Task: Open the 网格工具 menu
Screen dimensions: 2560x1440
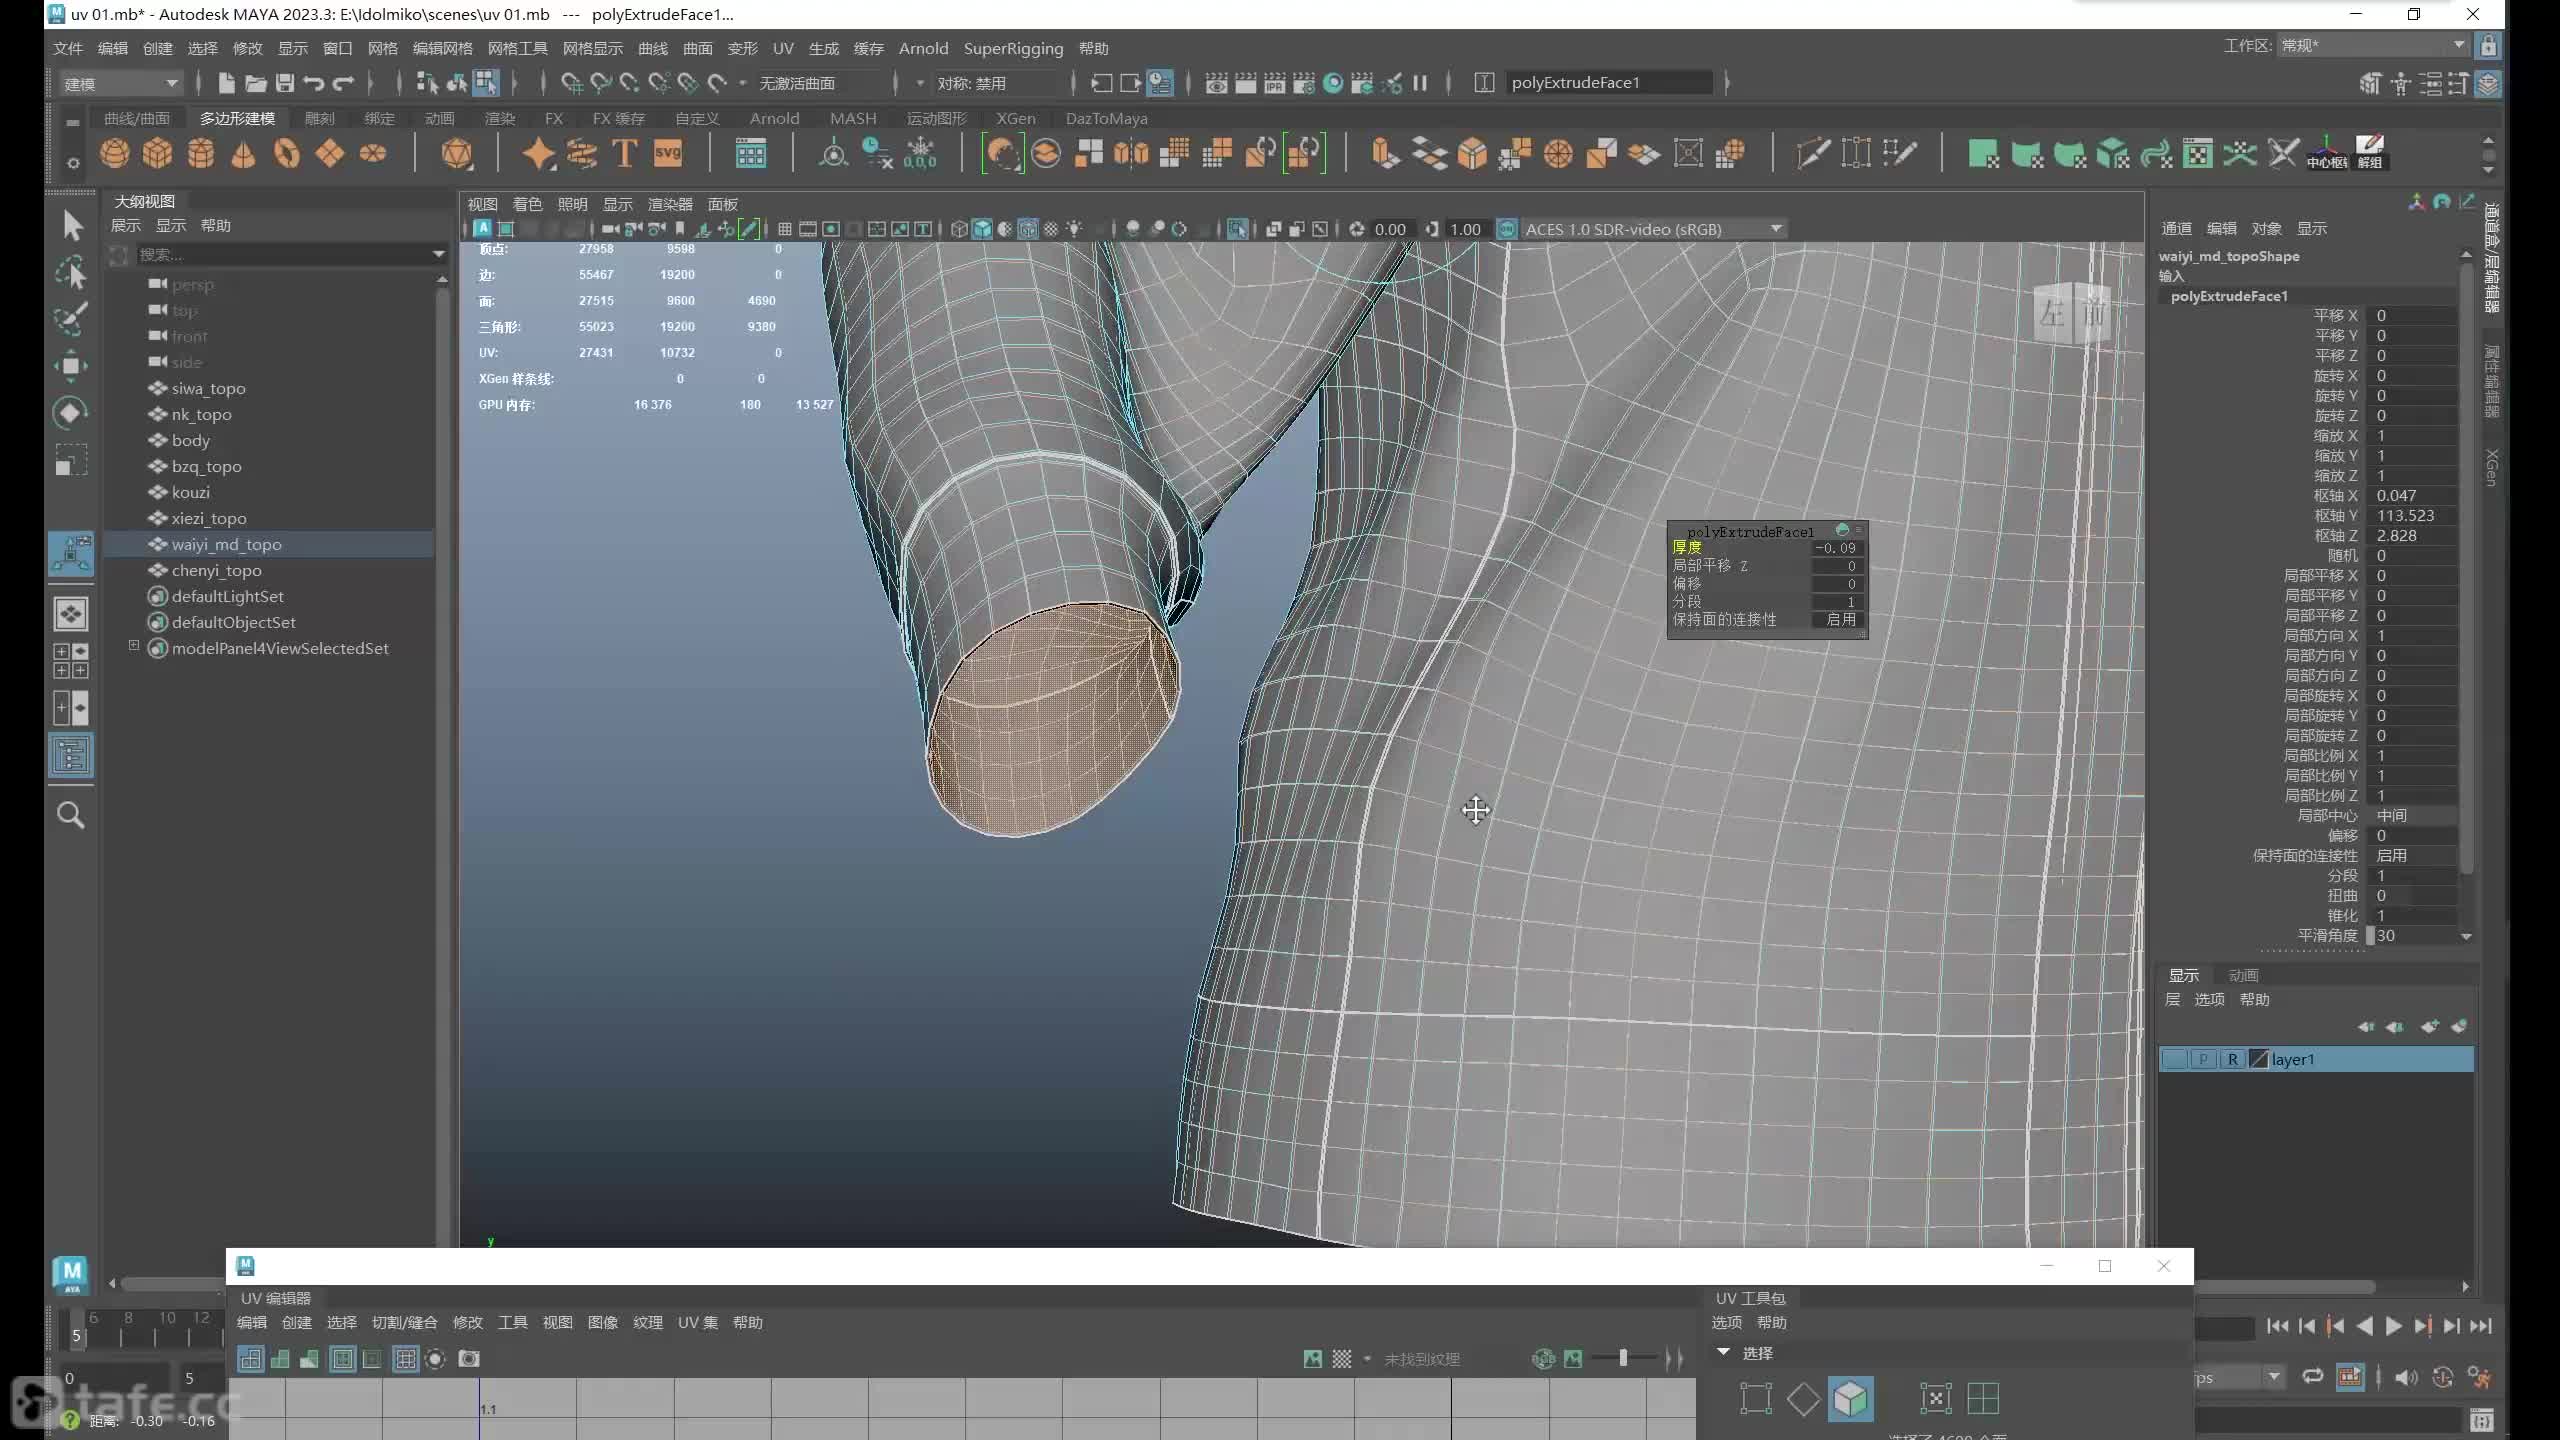Action: coord(517,48)
